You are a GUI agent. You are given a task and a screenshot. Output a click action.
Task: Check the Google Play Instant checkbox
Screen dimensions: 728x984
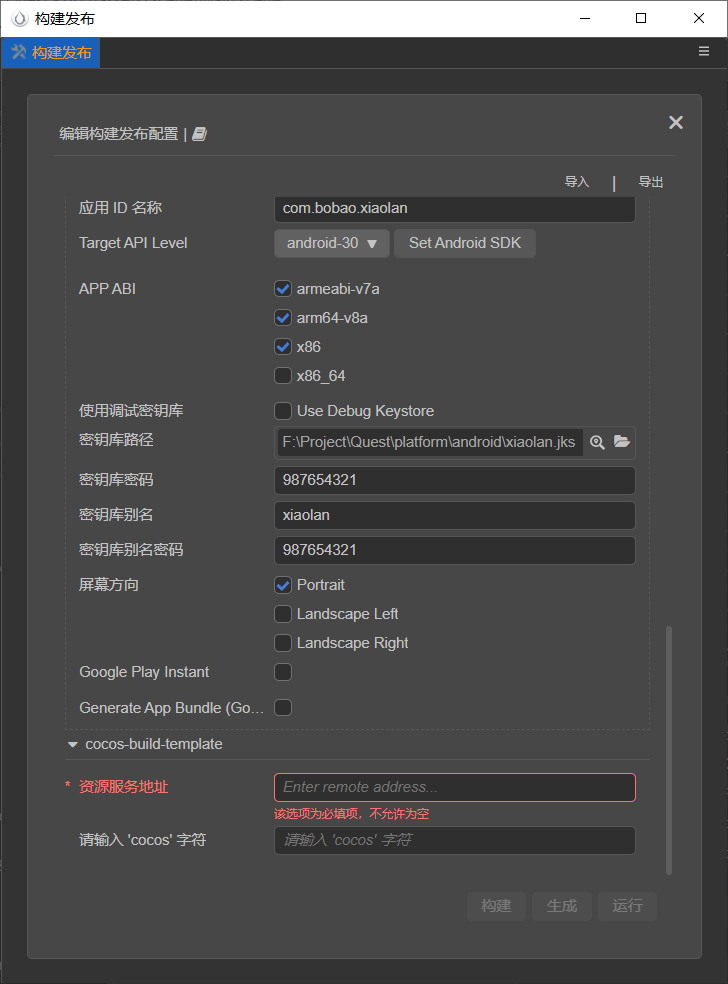[x=283, y=672]
